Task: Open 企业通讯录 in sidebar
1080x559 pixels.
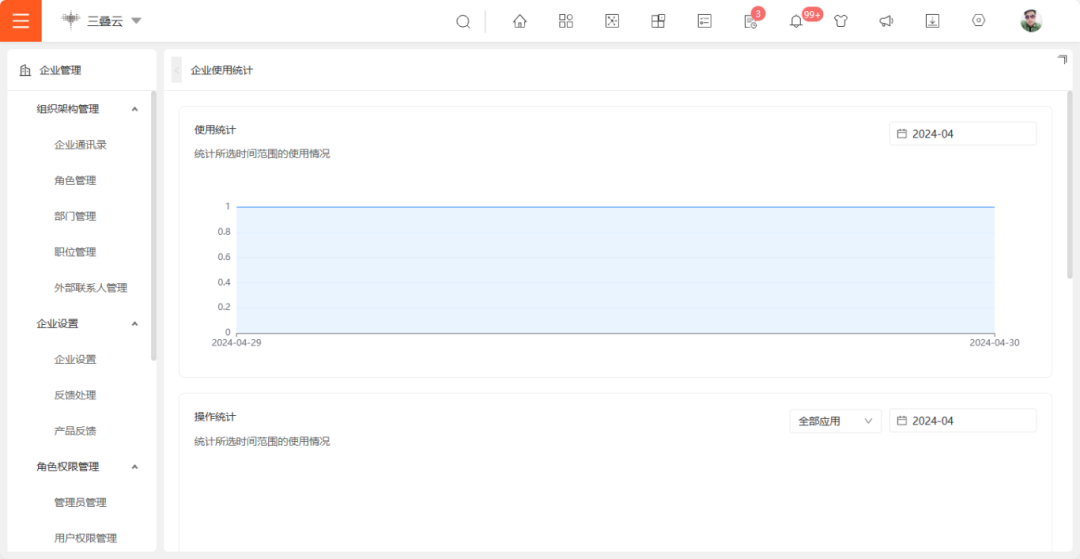Action: [81, 145]
